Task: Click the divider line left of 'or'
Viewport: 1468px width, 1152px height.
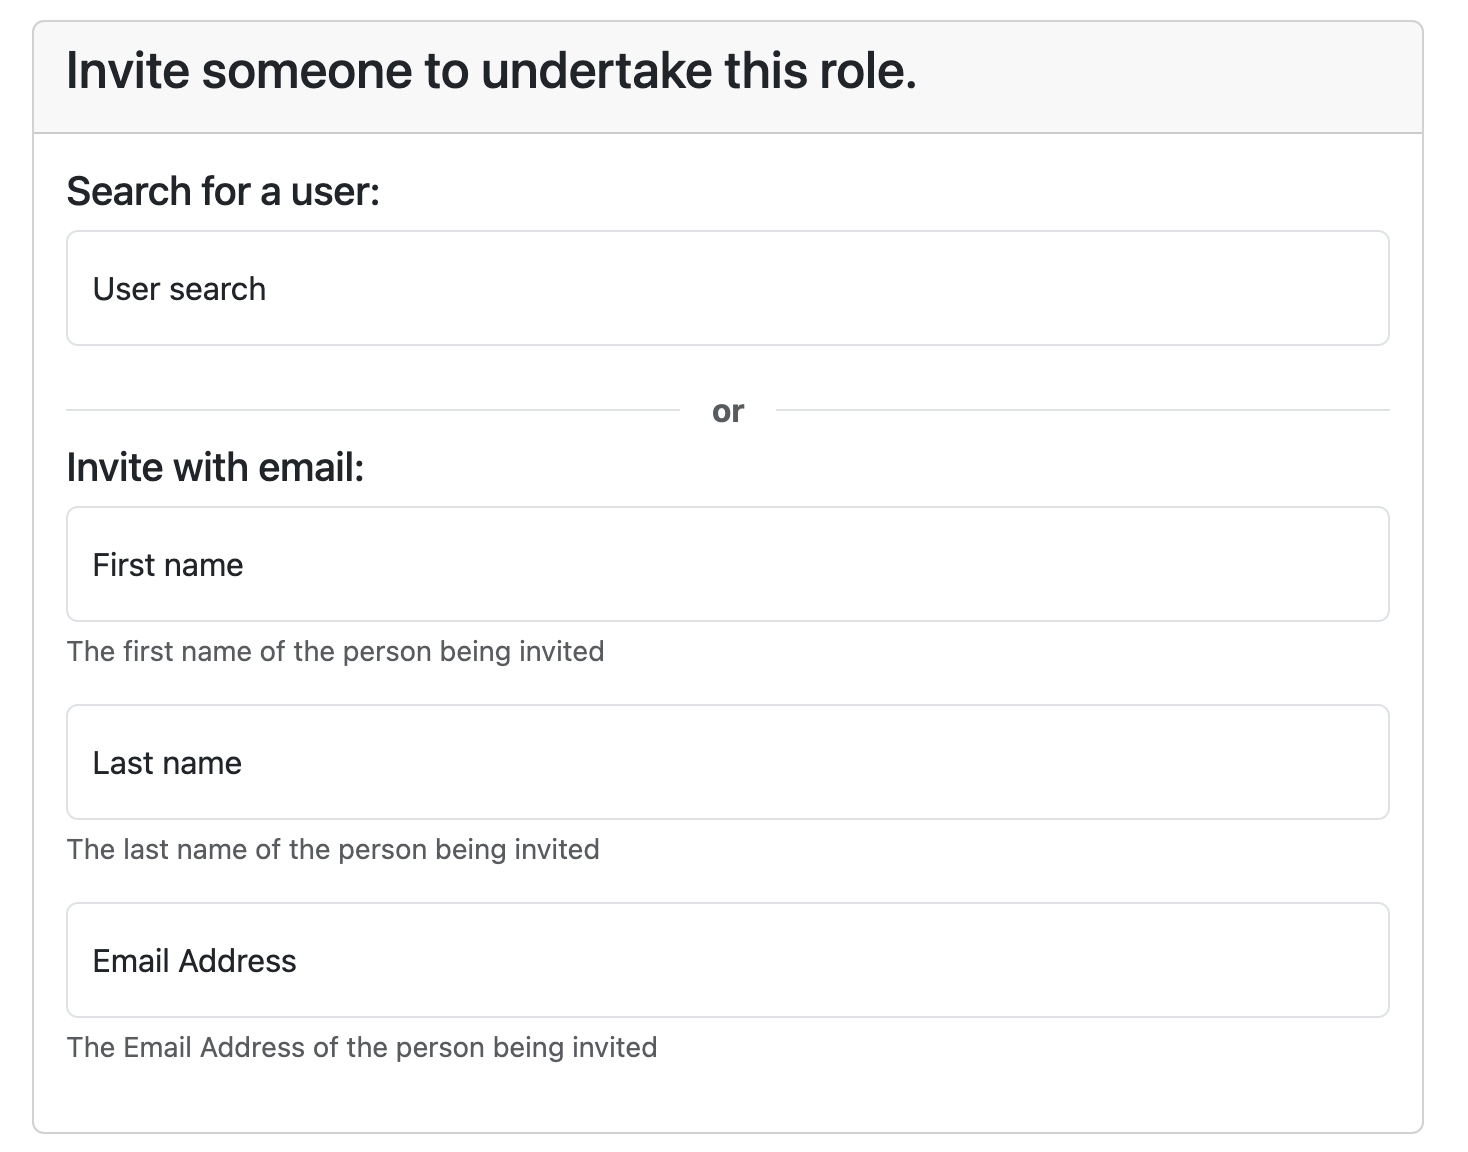Action: (372, 410)
